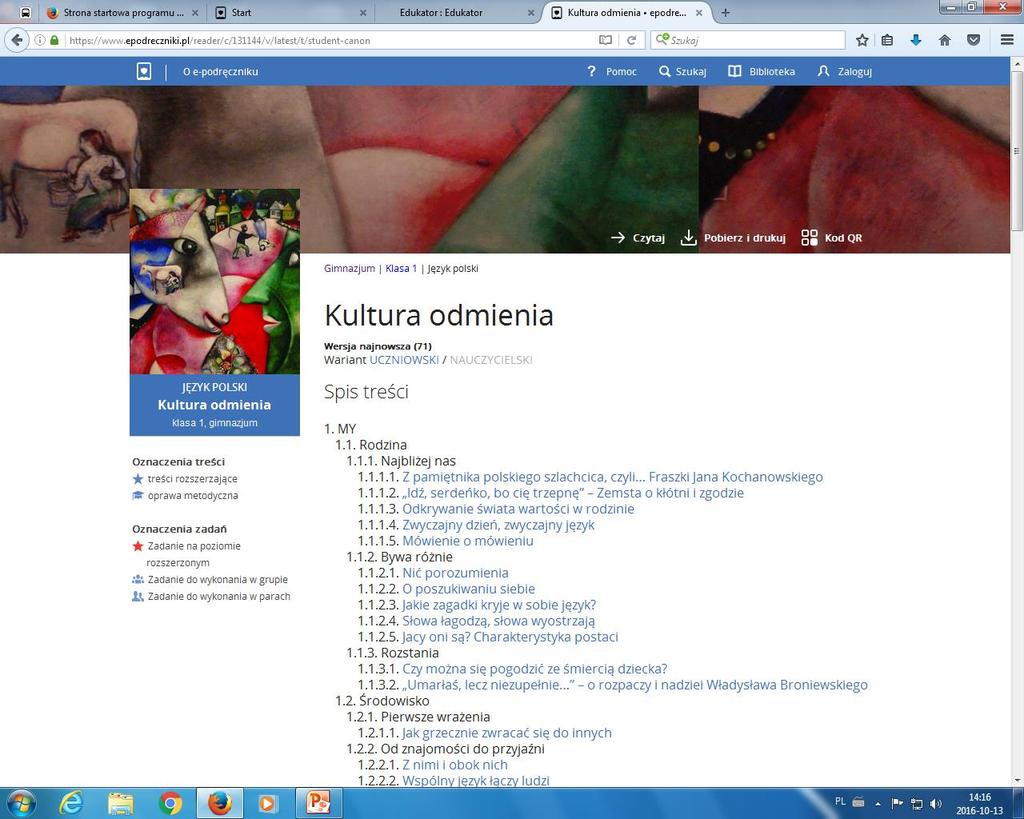Toggle Firefox reader view icon
Viewport: 1024px width, 819px height.
click(x=605, y=40)
